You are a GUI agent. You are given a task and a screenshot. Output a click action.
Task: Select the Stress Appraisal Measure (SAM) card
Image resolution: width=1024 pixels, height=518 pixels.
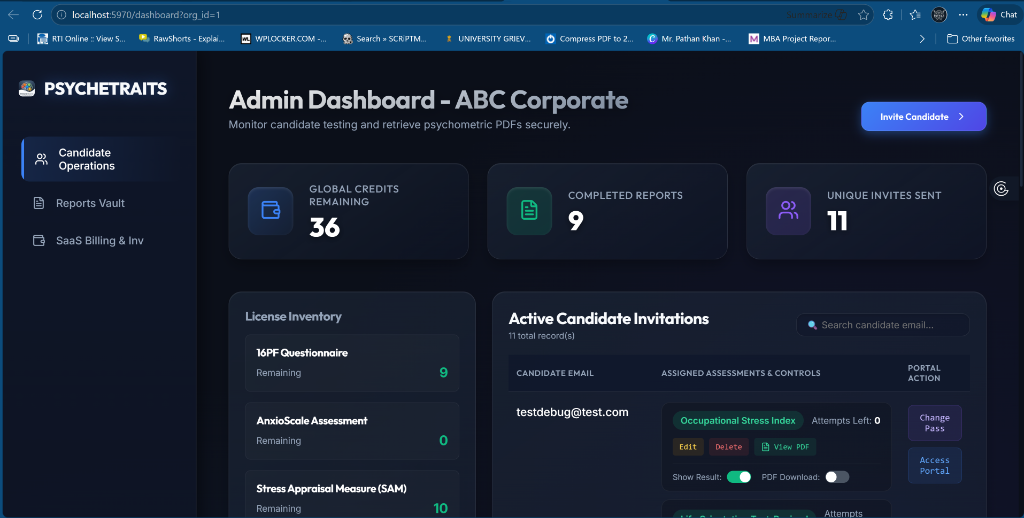[352, 494]
